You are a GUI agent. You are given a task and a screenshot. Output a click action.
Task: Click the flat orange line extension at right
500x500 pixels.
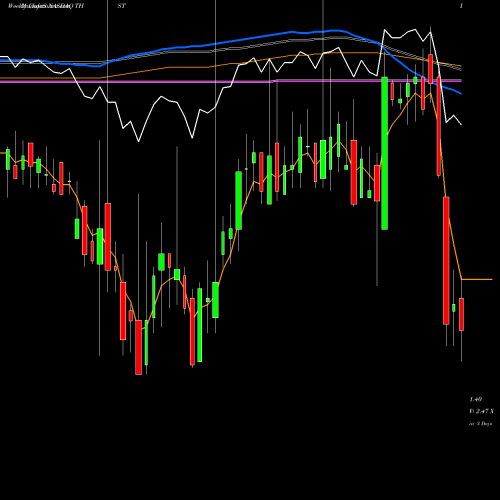tap(477, 279)
